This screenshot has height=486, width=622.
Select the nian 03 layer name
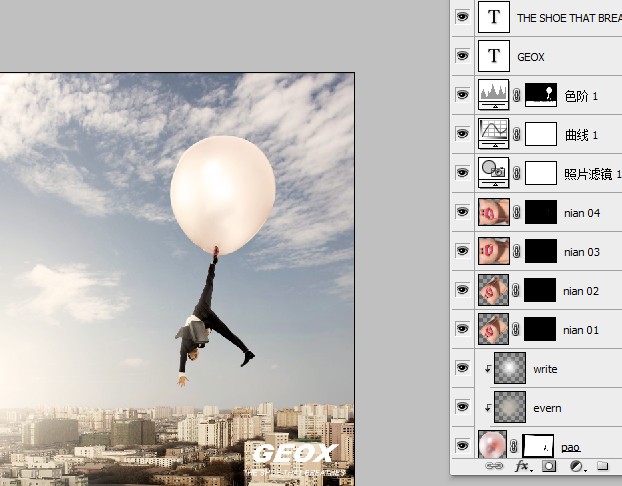pos(582,252)
